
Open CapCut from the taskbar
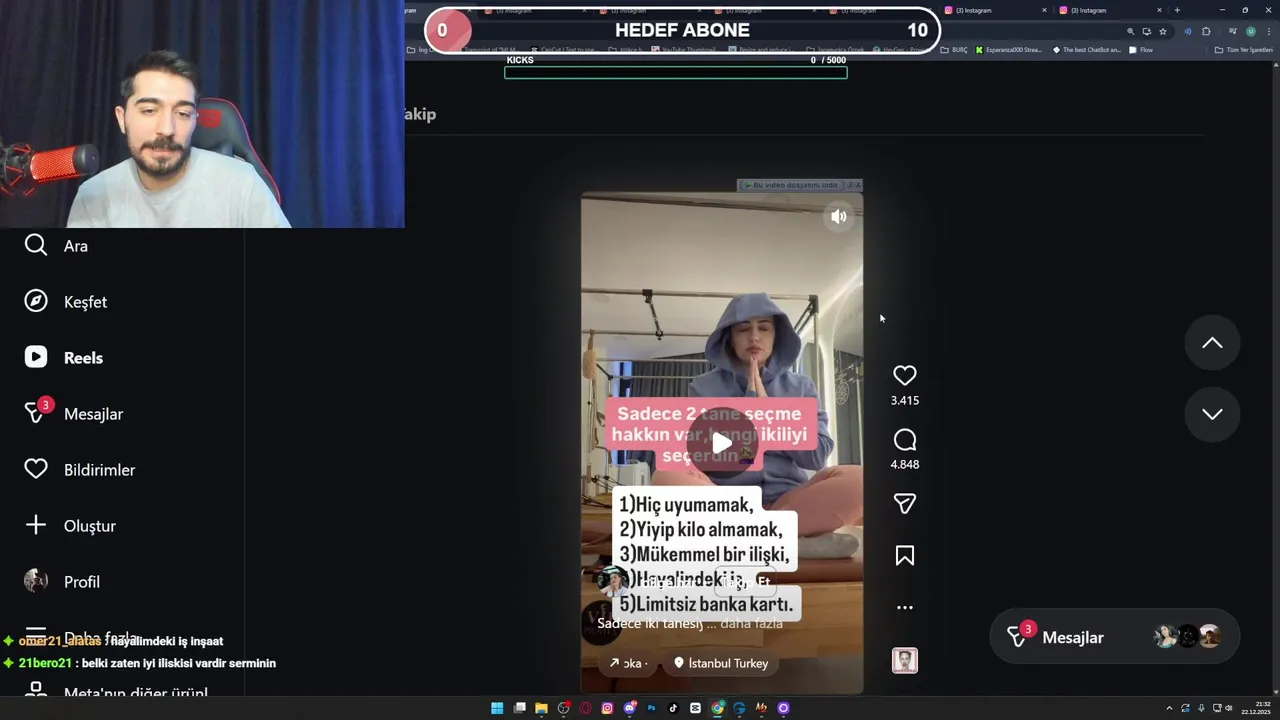coord(695,708)
